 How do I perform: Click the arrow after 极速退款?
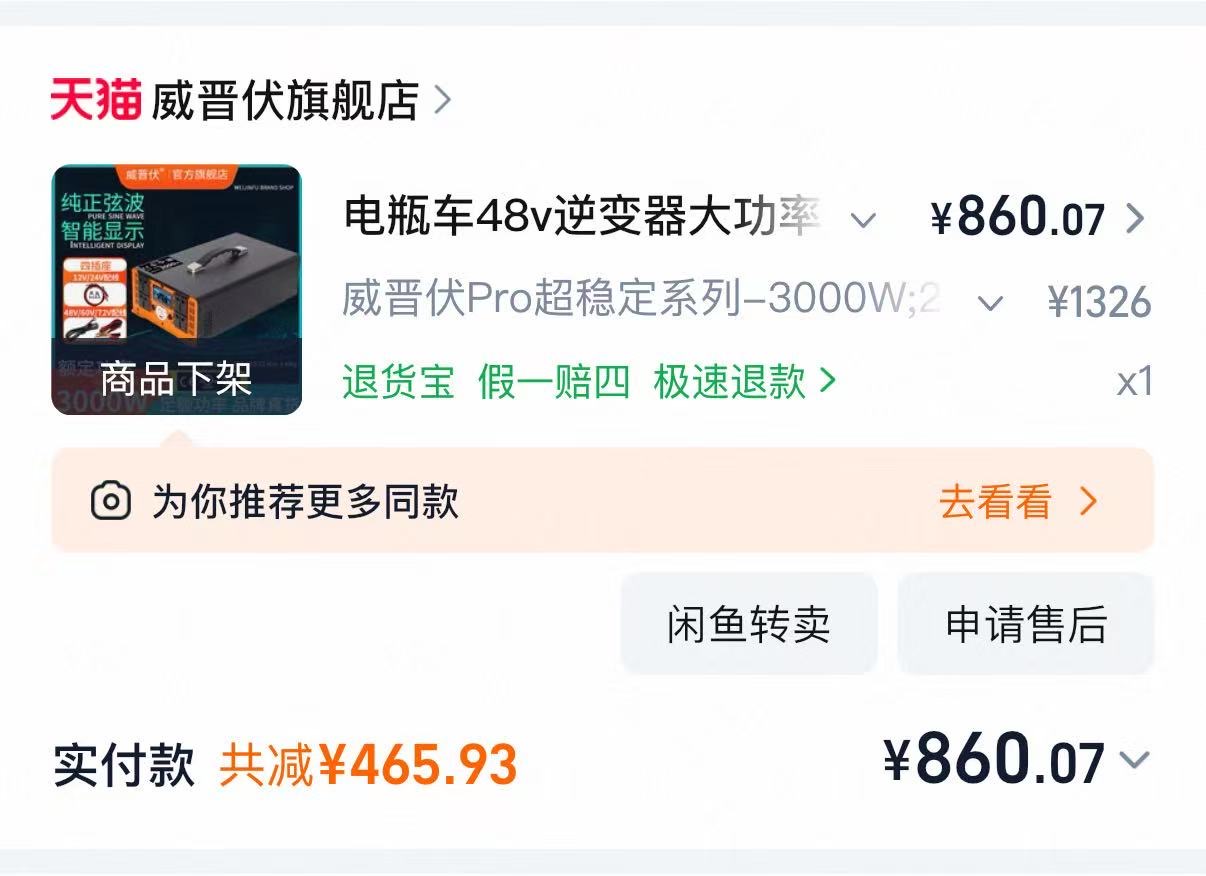click(x=827, y=380)
